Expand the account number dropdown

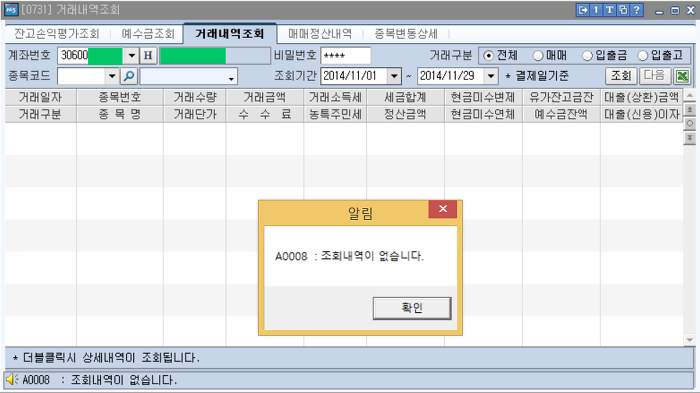point(131,56)
